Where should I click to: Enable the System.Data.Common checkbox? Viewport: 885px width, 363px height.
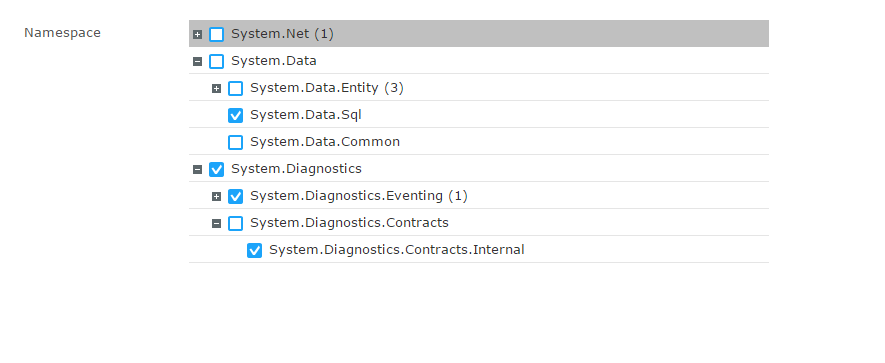(235, 142)
